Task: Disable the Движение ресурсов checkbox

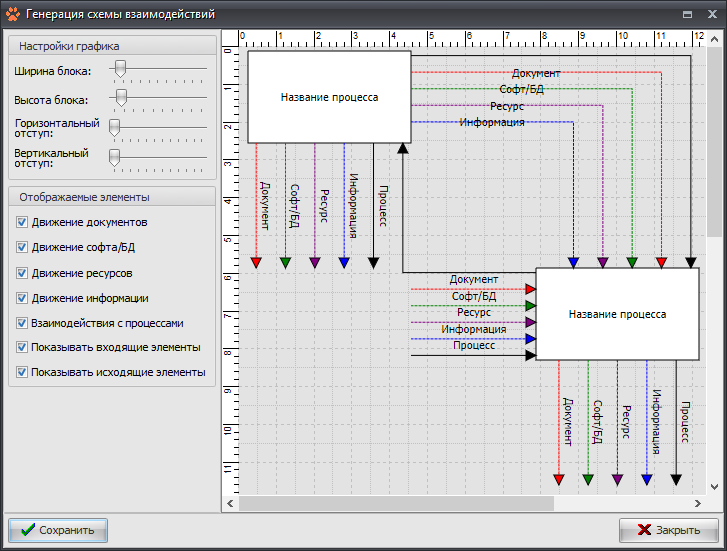Action: tap(22, 273)
